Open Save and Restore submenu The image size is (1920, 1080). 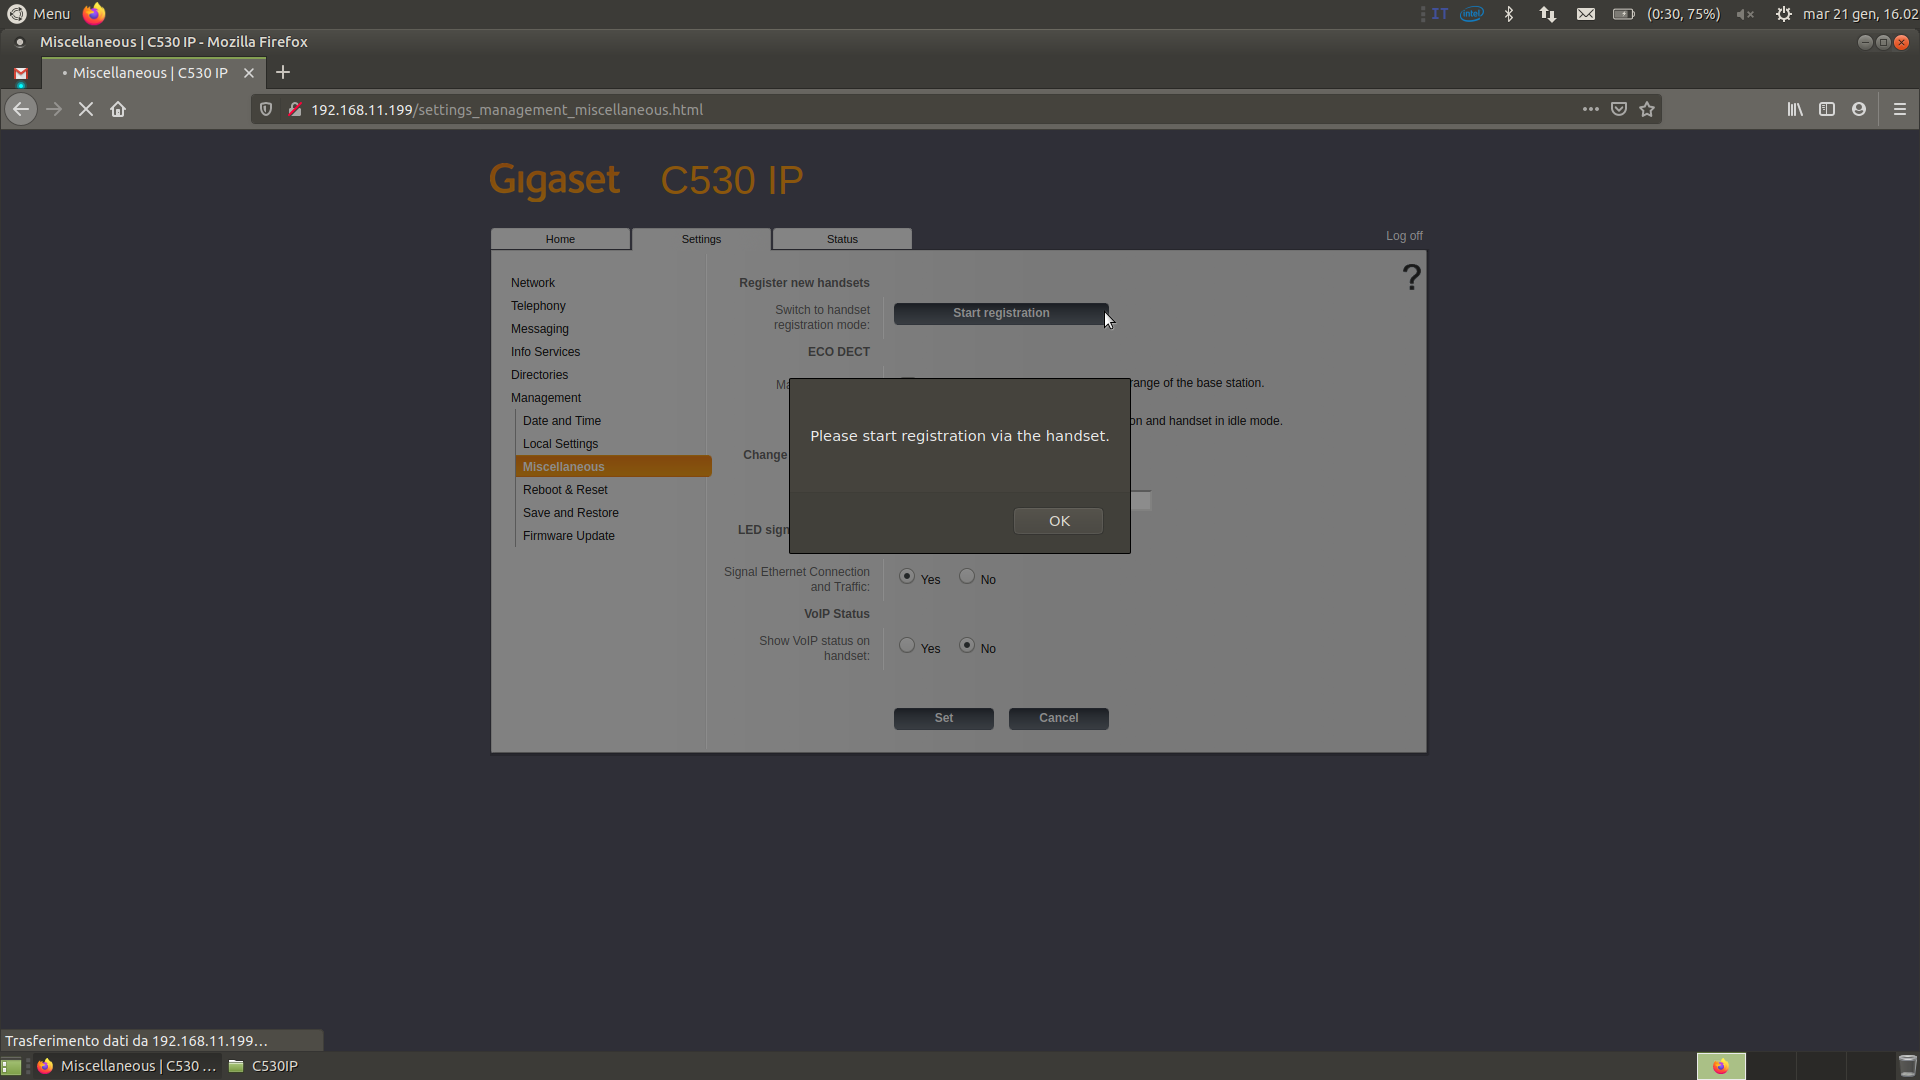tap(571, 513)
